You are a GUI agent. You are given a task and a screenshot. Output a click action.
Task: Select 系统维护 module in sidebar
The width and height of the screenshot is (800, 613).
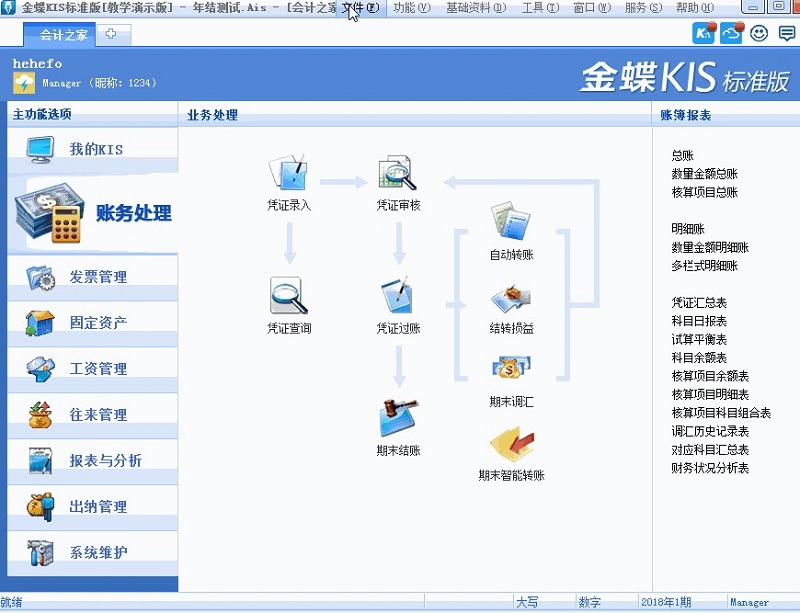coord(93,552)
